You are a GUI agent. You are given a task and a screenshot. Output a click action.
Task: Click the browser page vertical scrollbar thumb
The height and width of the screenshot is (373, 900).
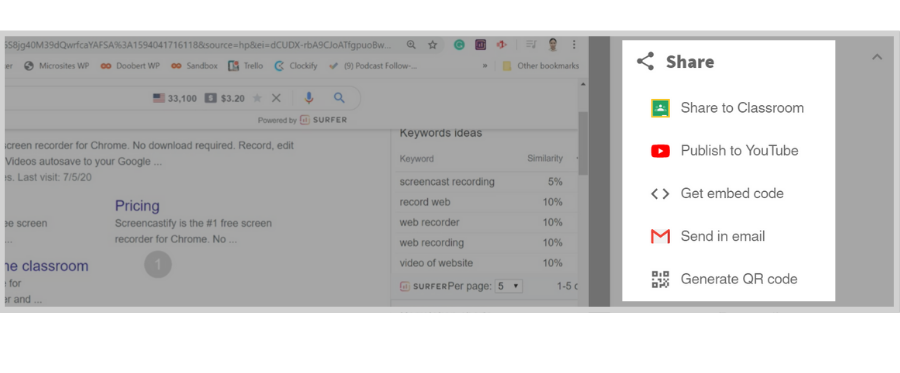coord(583,143)
